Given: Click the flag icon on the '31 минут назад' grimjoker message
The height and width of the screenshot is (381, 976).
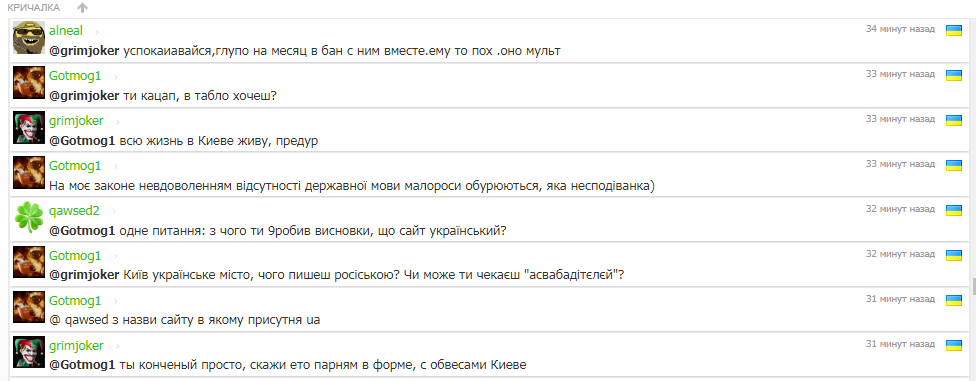Looking at the screenshot, I should click(x=954, y=344).
